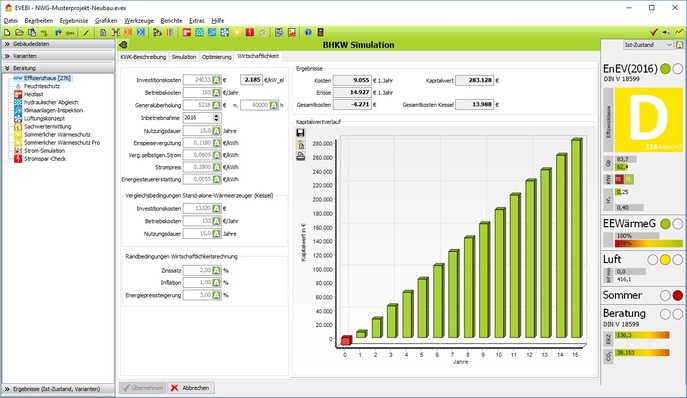Click the red checkmark icon in top right
This screenshot has width=687, height=398.
click(x=654, y=32)
